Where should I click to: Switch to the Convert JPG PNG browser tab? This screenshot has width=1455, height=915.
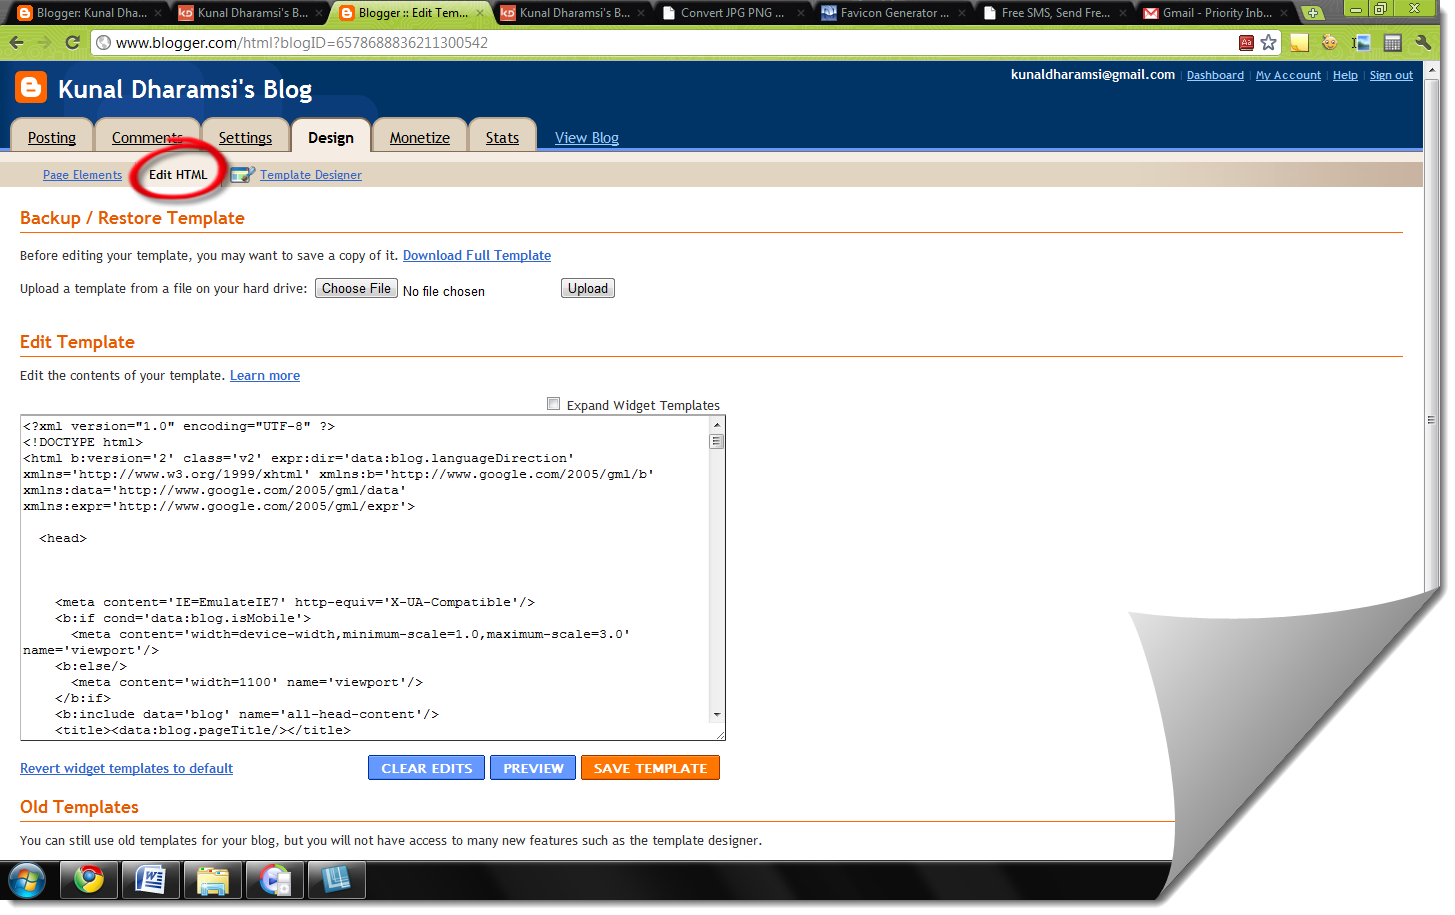(732, 13)
